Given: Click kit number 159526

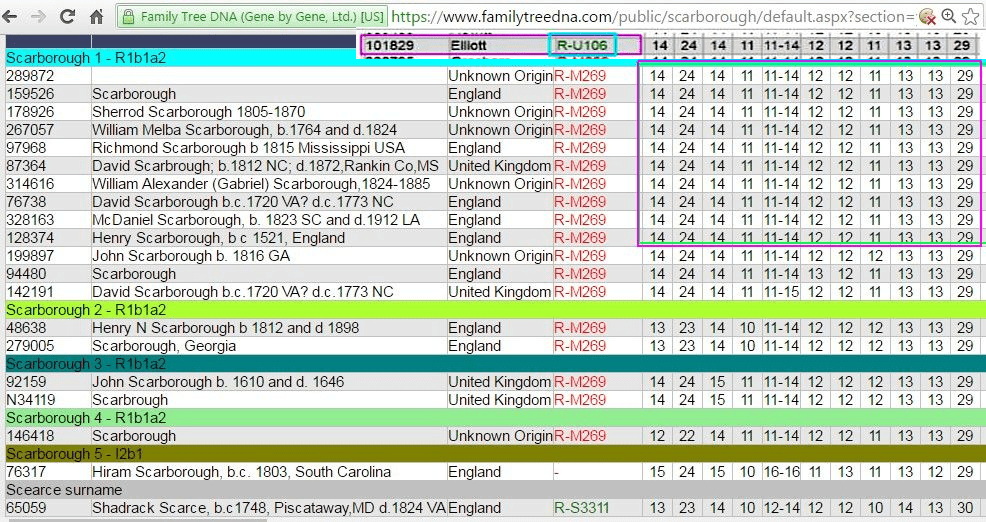Looking at the screenshot, I should pyautogui.click(x=30, y=94).
